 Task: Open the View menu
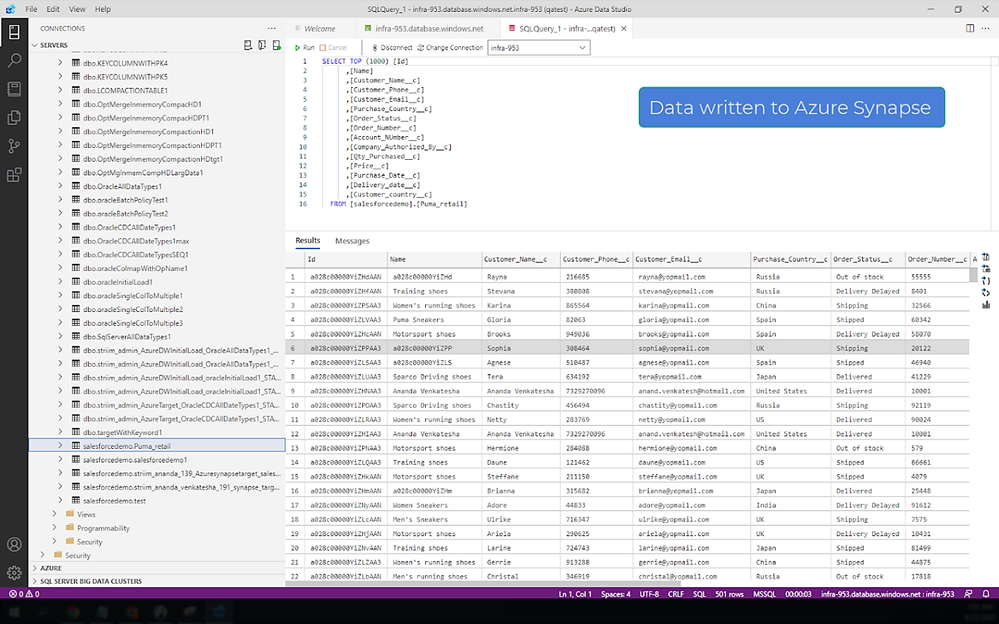(77, 9)
